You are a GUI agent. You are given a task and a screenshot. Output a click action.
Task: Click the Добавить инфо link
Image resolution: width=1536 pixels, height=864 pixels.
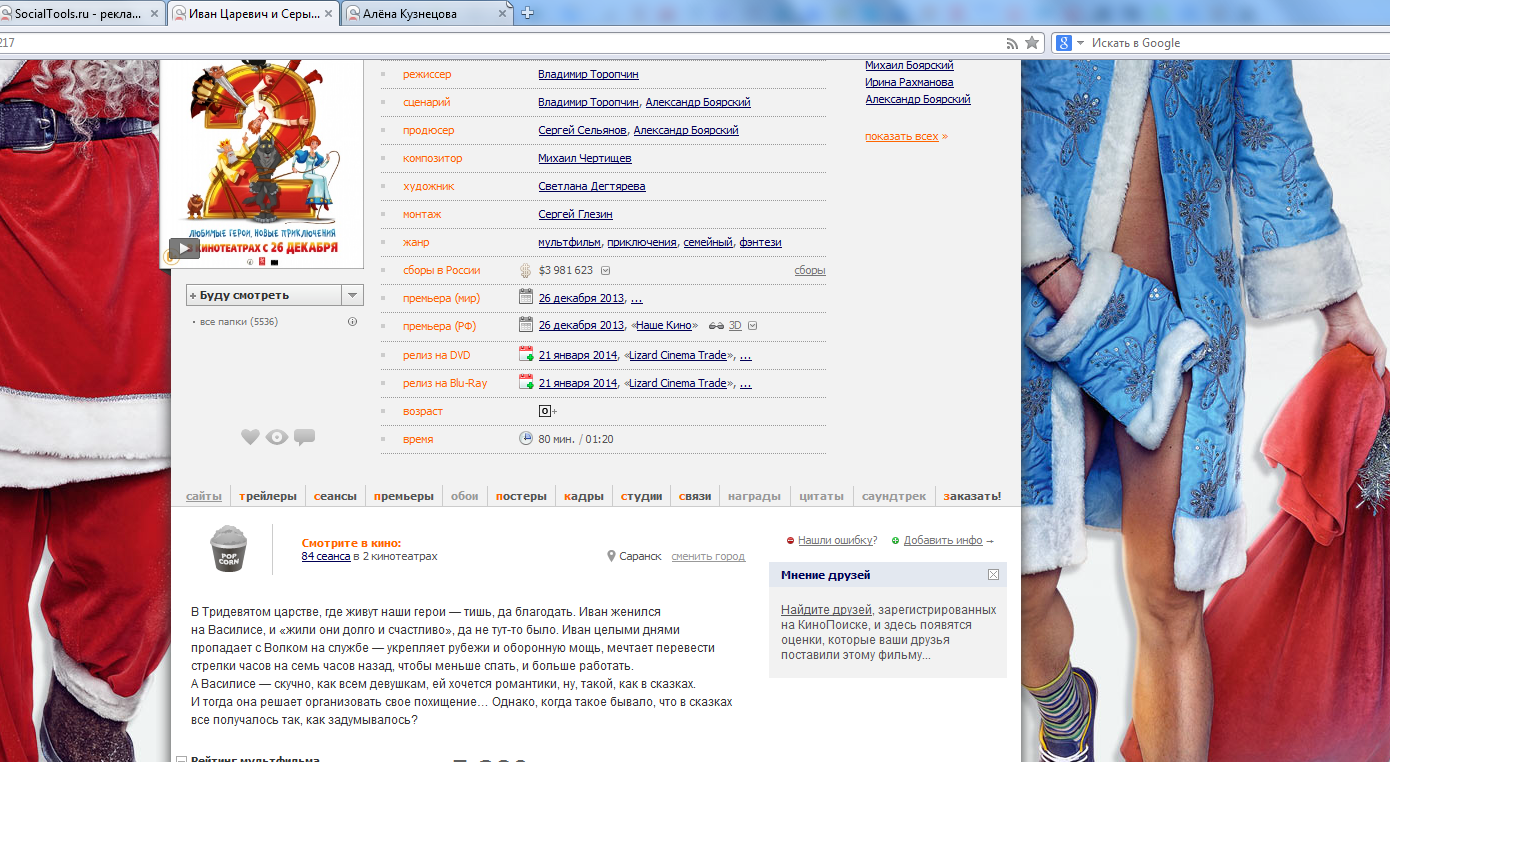[x=943, y=540]
